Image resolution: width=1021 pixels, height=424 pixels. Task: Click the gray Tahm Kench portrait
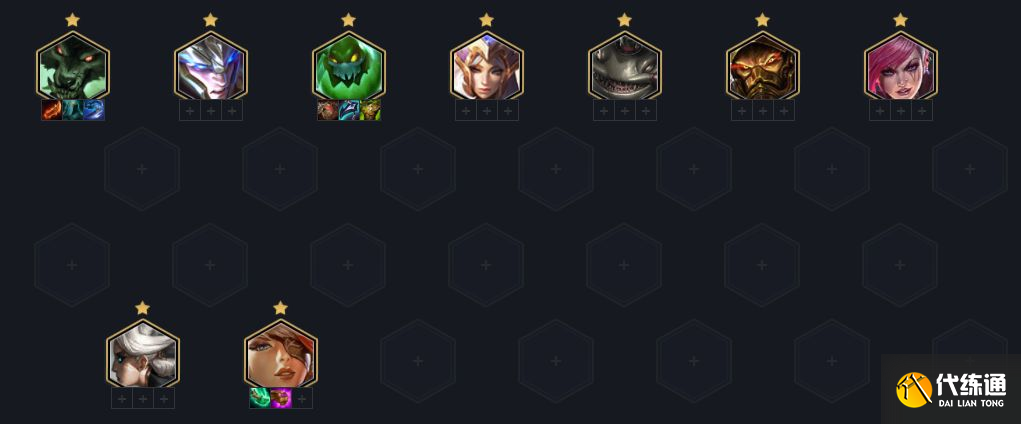(624, 66)
